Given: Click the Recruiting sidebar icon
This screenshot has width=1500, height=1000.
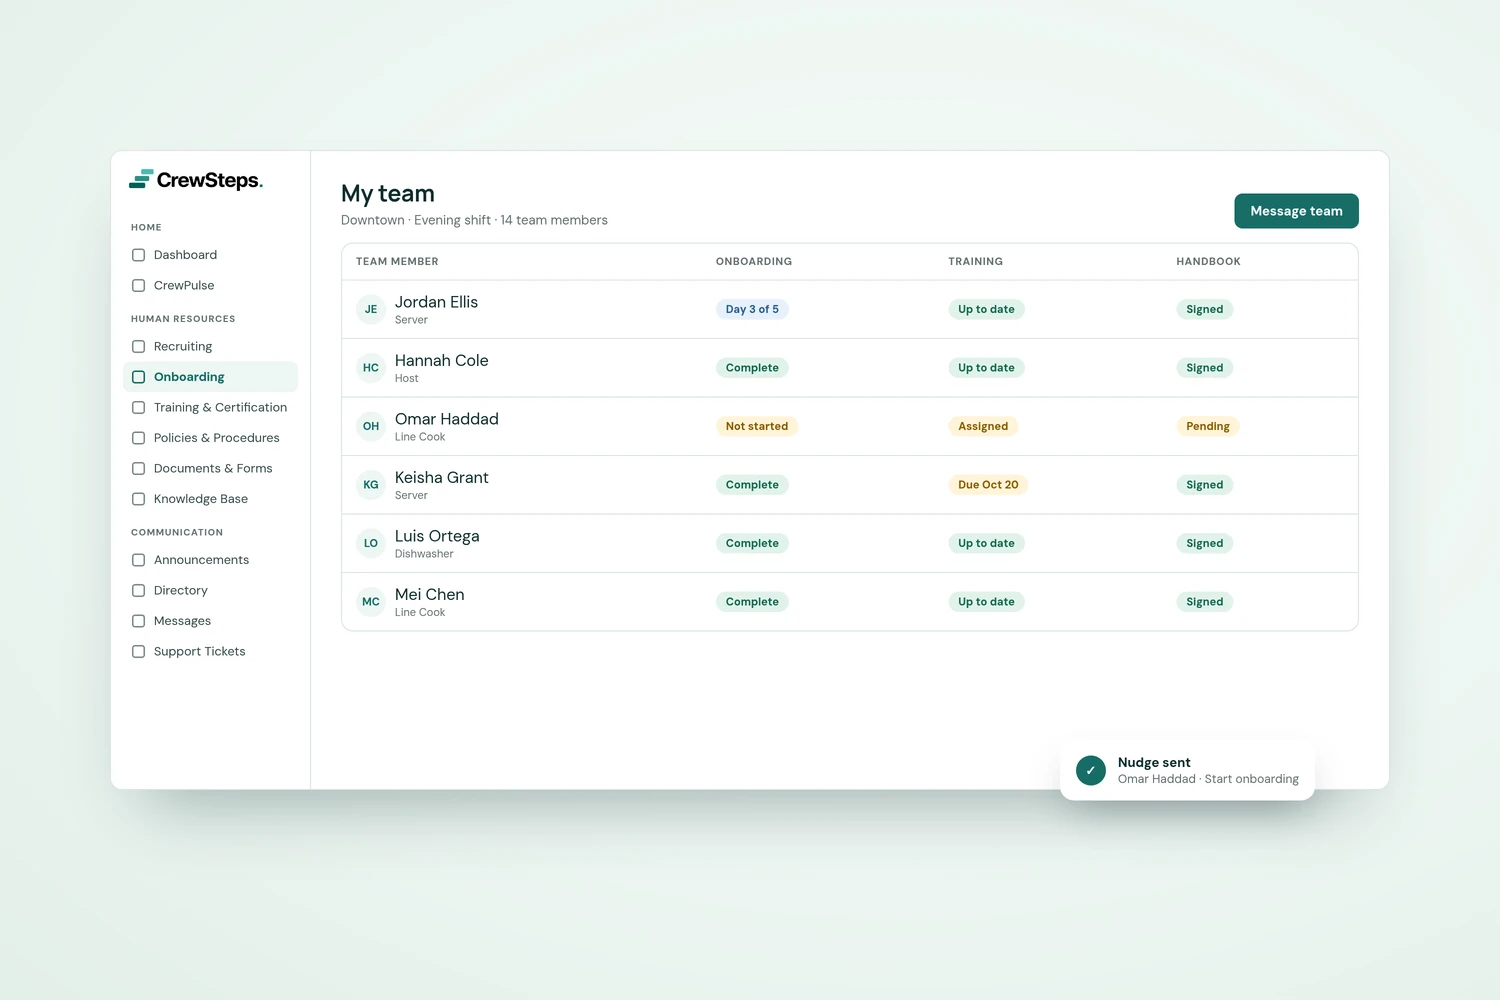Looking at the screenshot, I should tap(139, 347).
